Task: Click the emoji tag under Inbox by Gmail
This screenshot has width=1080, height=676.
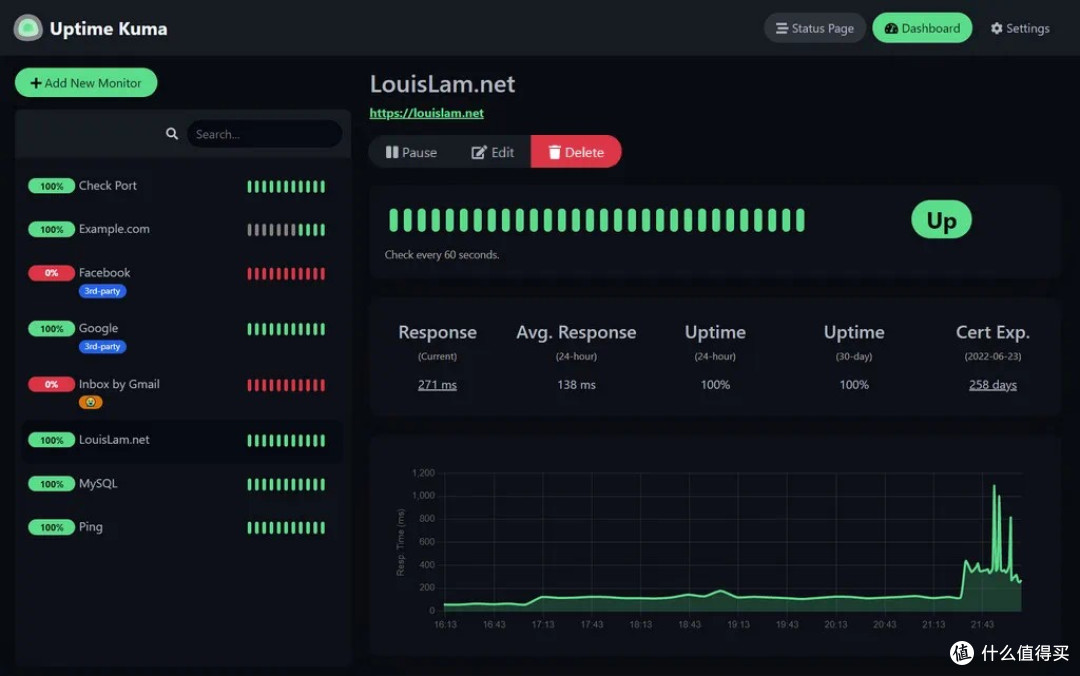Action: [x=90, y=402]
